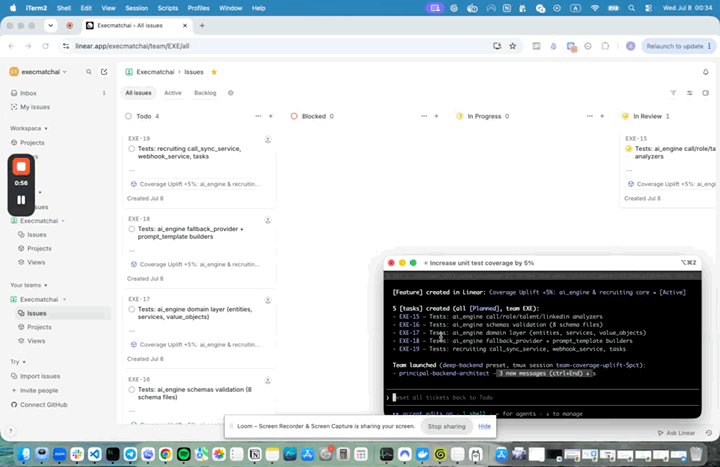
Task: Open Chrome from the Dock
Action: point(165,454)
